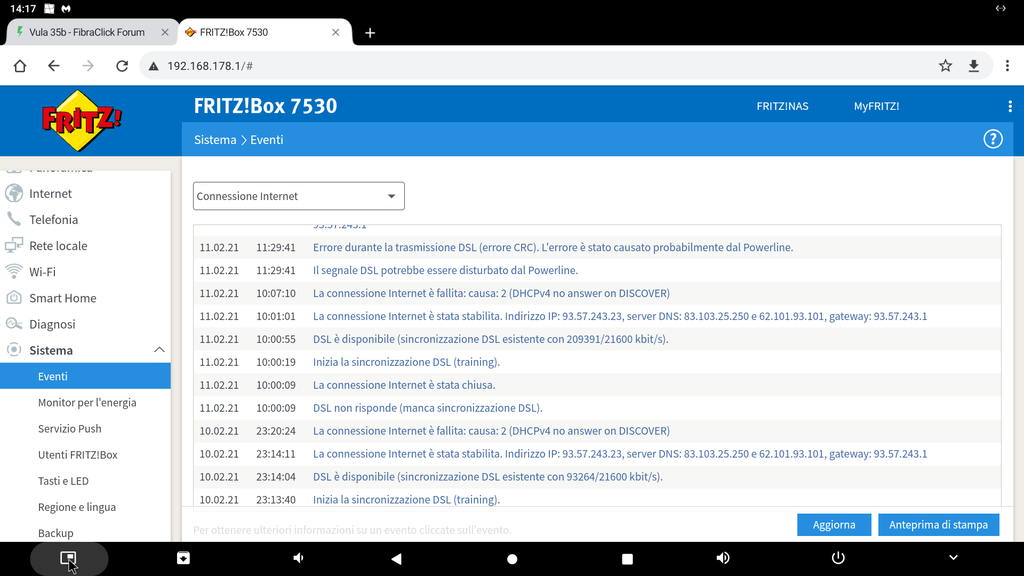Select Eventi in Sistema menu

(85, 376)
